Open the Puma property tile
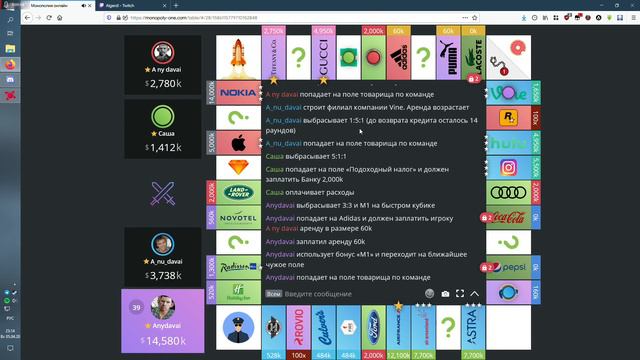The image size is (640, 360). coord(448,57)
